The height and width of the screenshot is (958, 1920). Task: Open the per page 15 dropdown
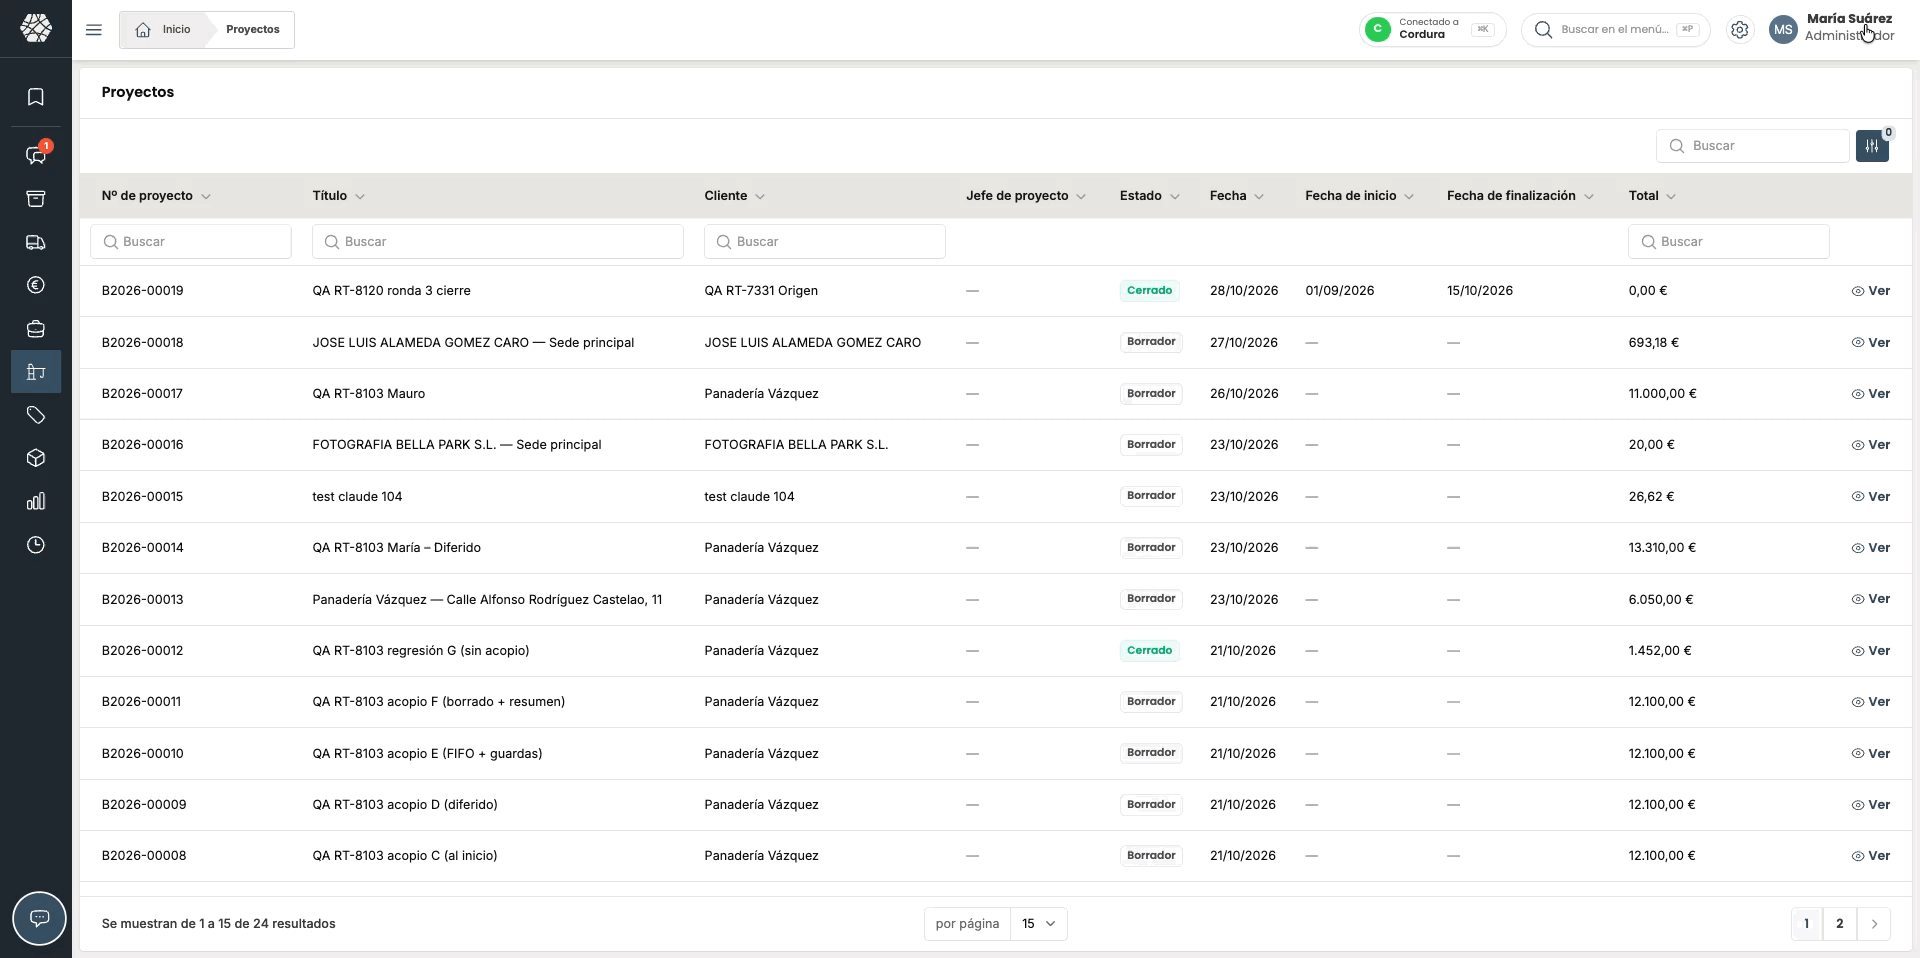pos(1039,924)
